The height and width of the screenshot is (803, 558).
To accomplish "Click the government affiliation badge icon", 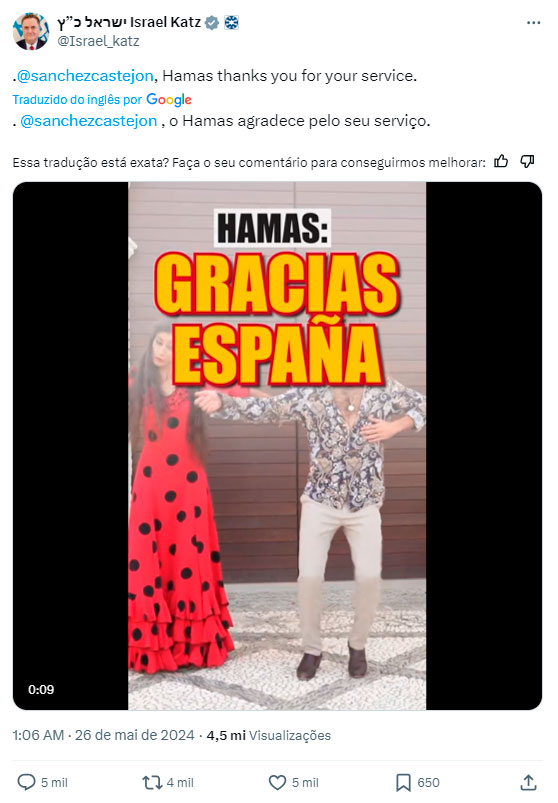I will [231, 23].
